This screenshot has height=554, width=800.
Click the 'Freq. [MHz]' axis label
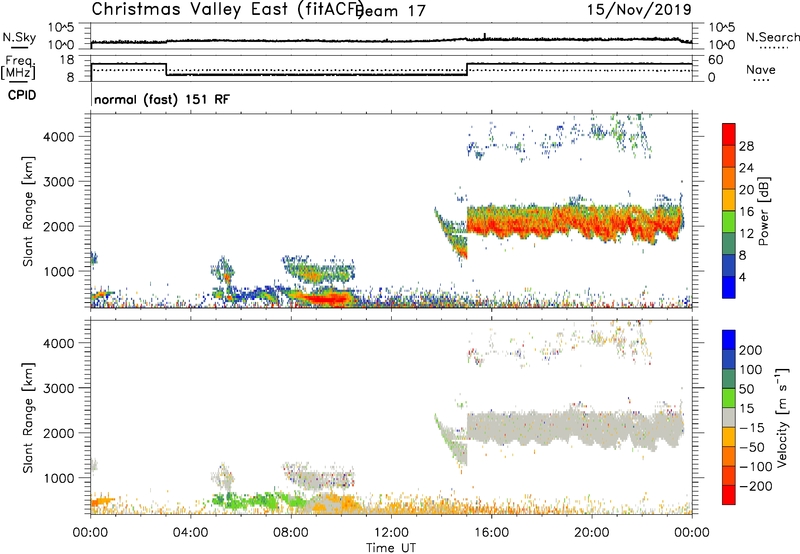point(18,67)
